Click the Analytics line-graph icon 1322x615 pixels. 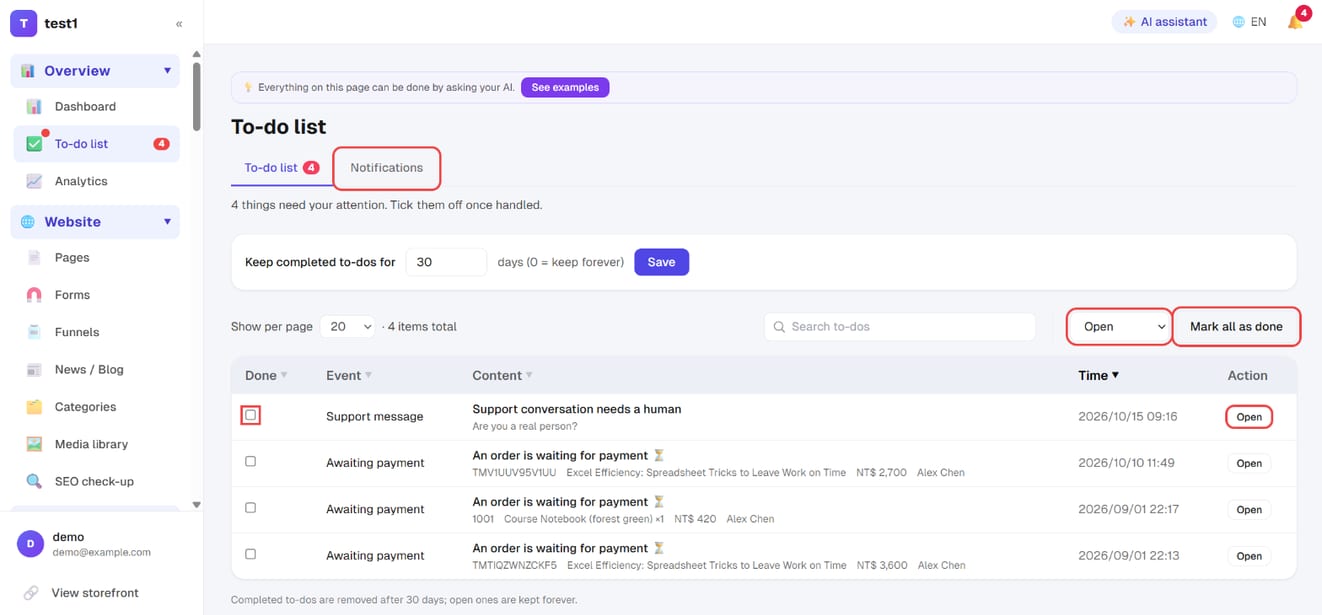click(34, 181)
